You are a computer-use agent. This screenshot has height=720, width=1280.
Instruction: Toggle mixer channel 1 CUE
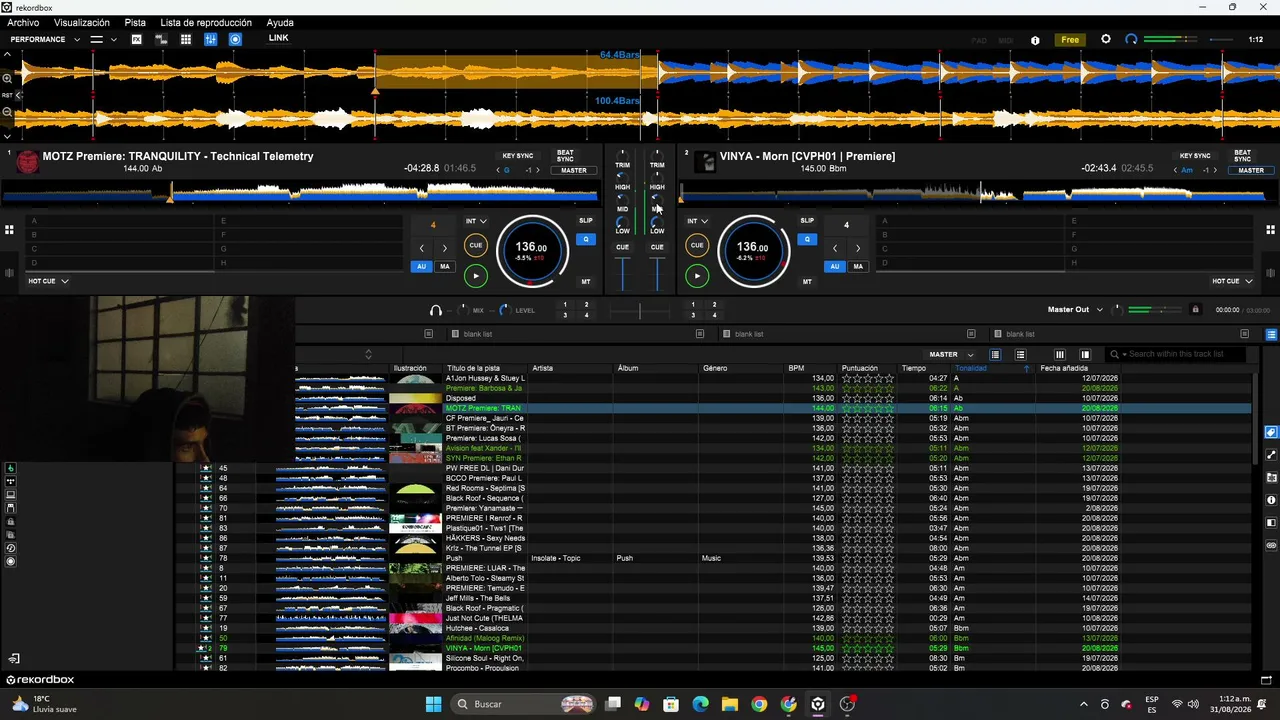pyautogui.click(x=622, y=247)
